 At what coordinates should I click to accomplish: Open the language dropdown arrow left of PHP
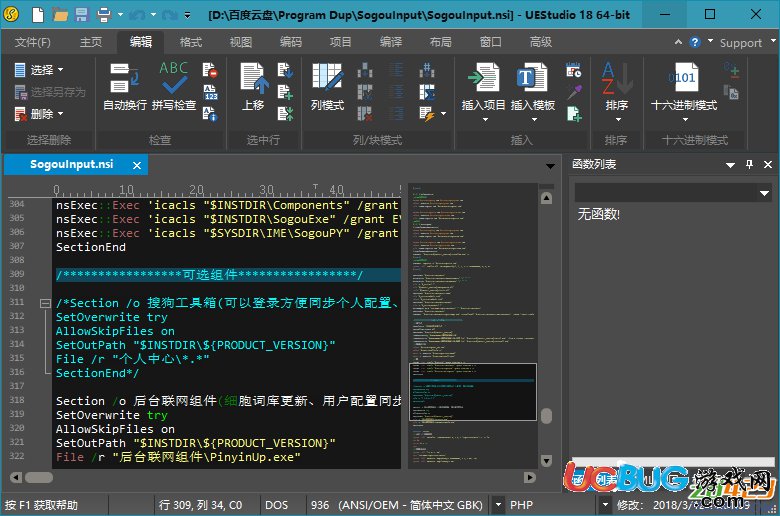click(498, 505)
